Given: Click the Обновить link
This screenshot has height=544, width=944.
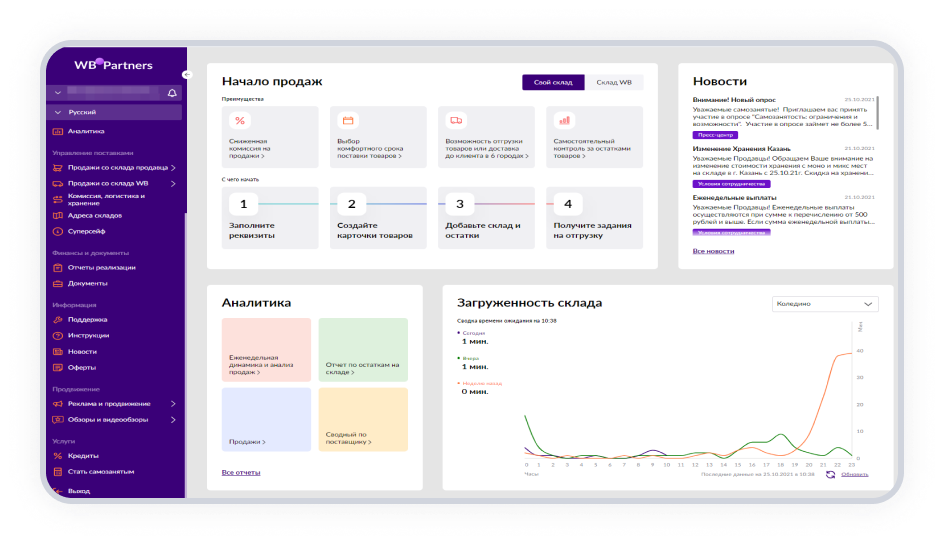Looking at the screenshot, I should click(854, 475).
